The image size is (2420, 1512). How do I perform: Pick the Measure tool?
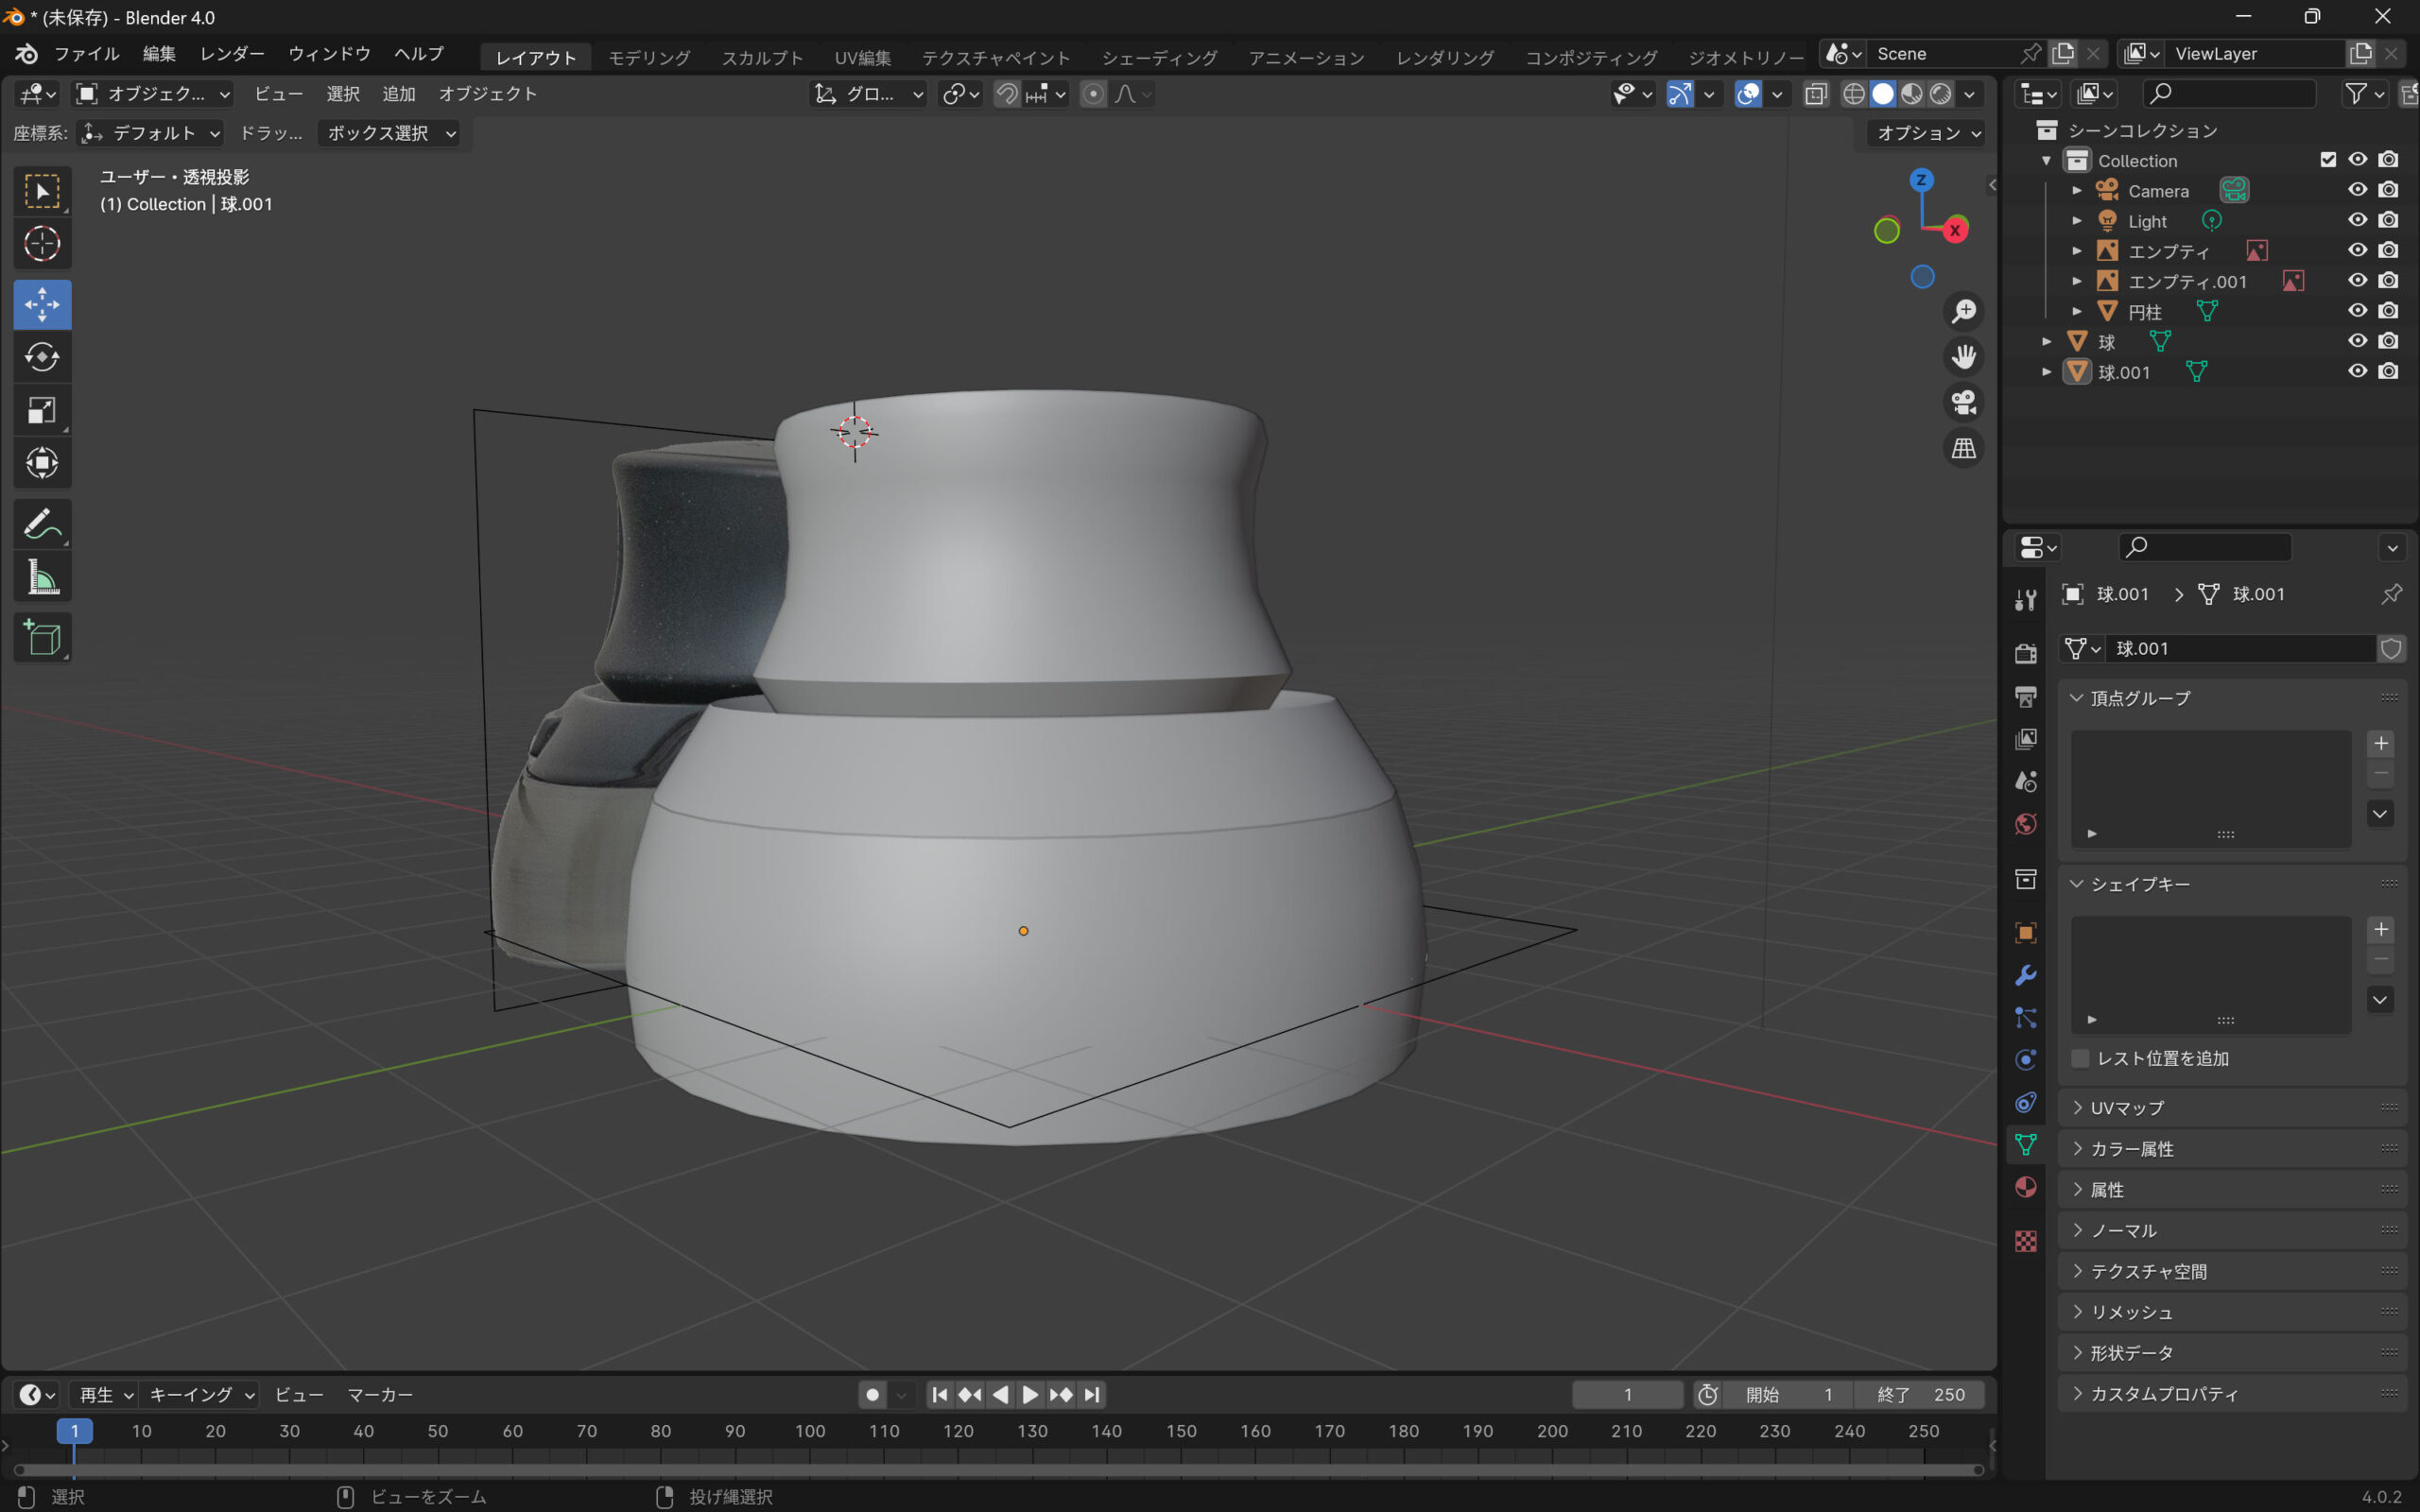click(x=42, y=578)
